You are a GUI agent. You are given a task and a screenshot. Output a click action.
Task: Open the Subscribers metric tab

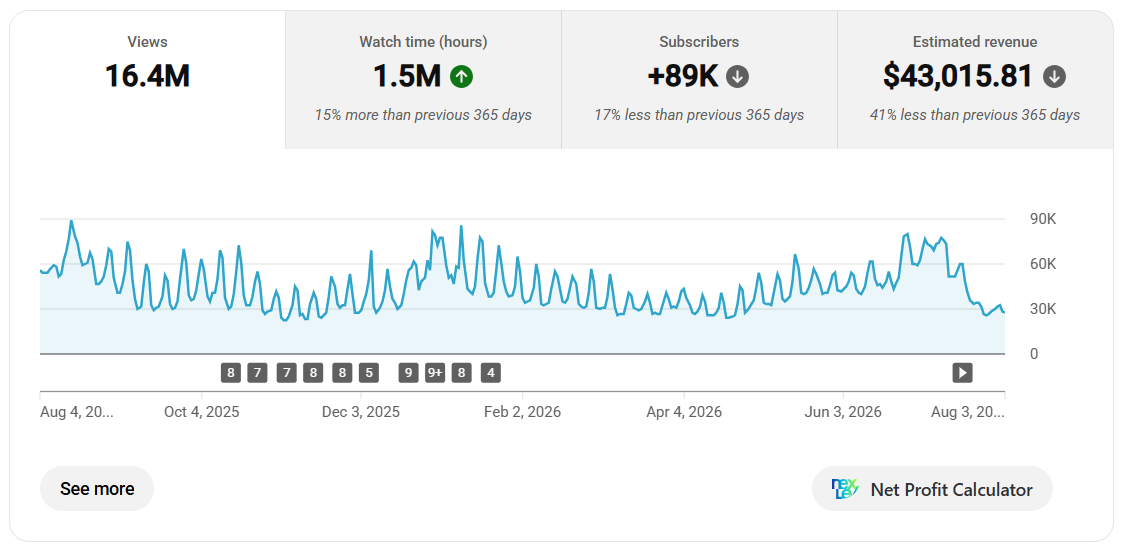[x=700, y=80]
